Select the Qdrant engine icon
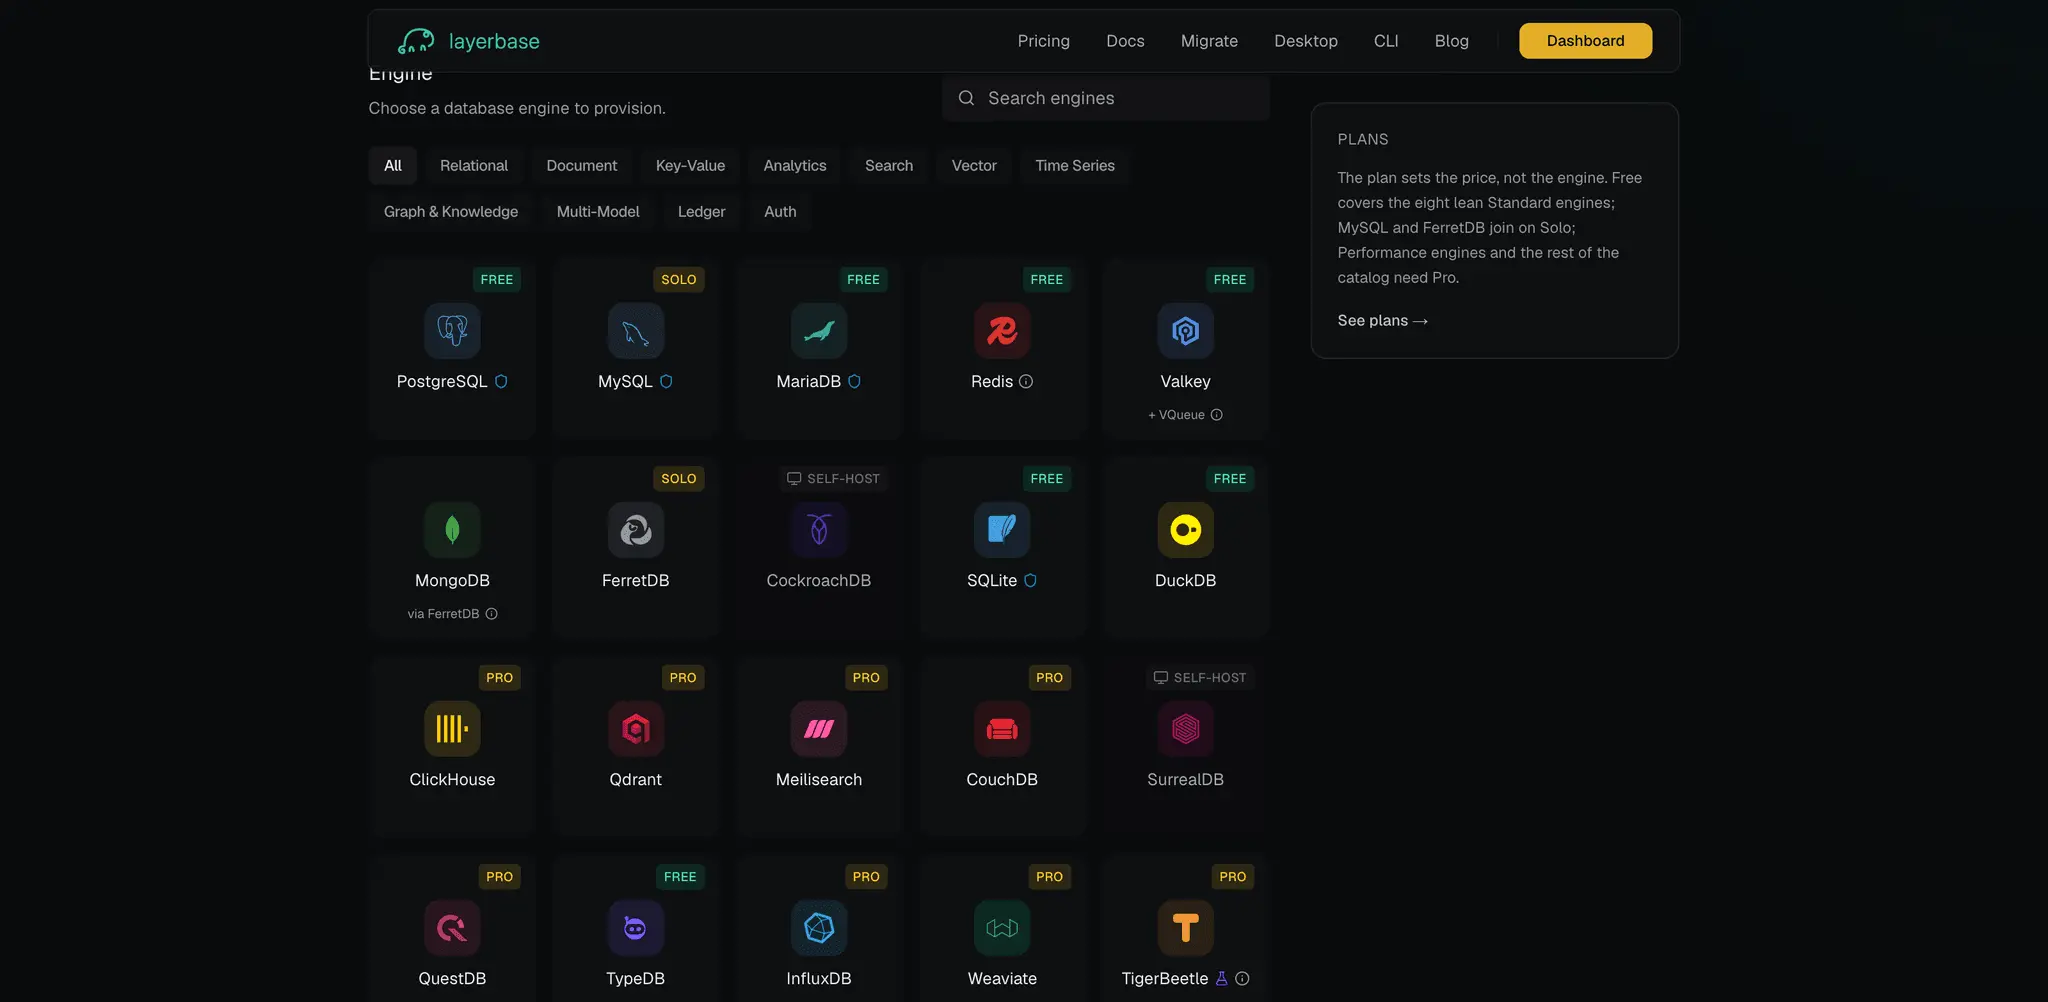Screen dimensions: 2048x1002 coord(636,729)
